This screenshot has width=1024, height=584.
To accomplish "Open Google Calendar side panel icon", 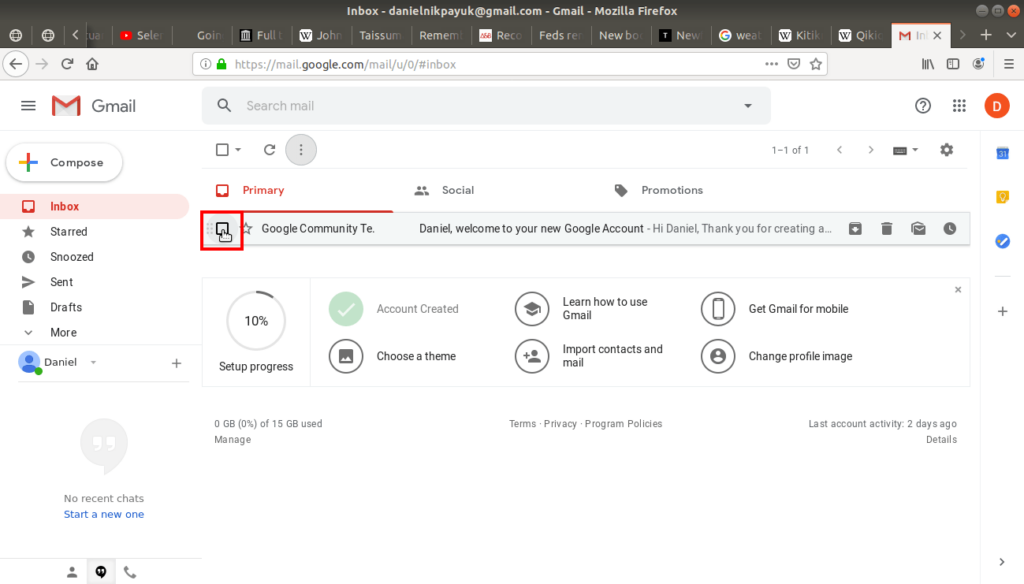I will click(1002, 154).
